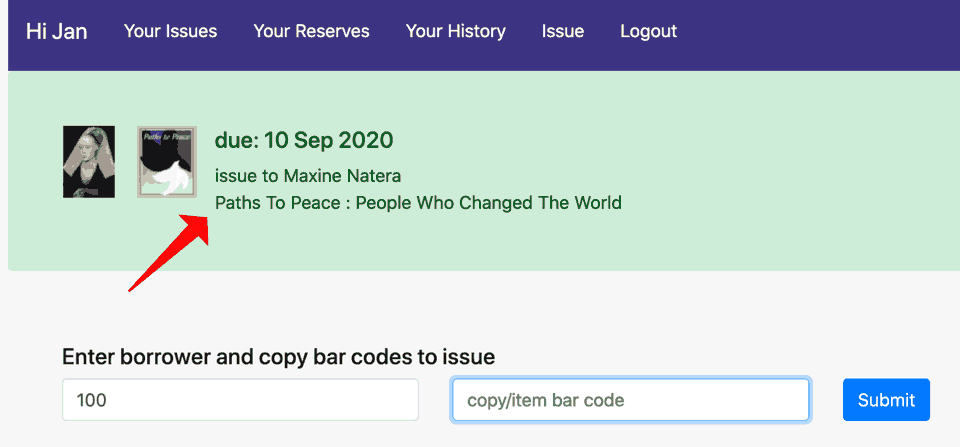This screenshot has width=960, height=447.
Task: Click the Paths to Peace book cover
Action: tap(166, 162)
